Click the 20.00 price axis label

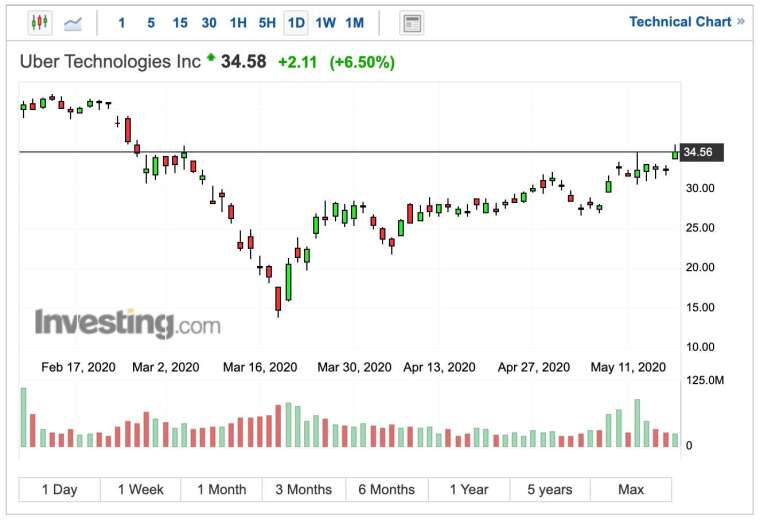coord(700,268)
